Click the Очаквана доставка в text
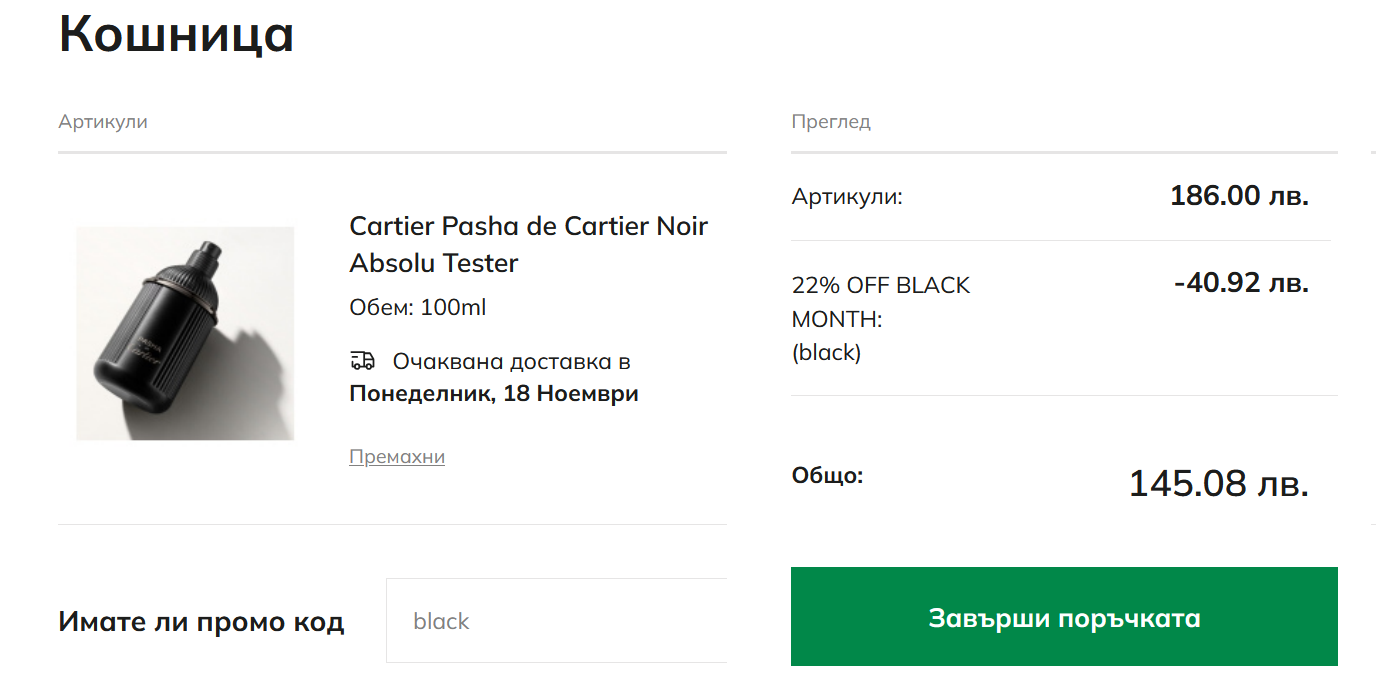Viewport: 1376px width, 697px height. [511, 361]
